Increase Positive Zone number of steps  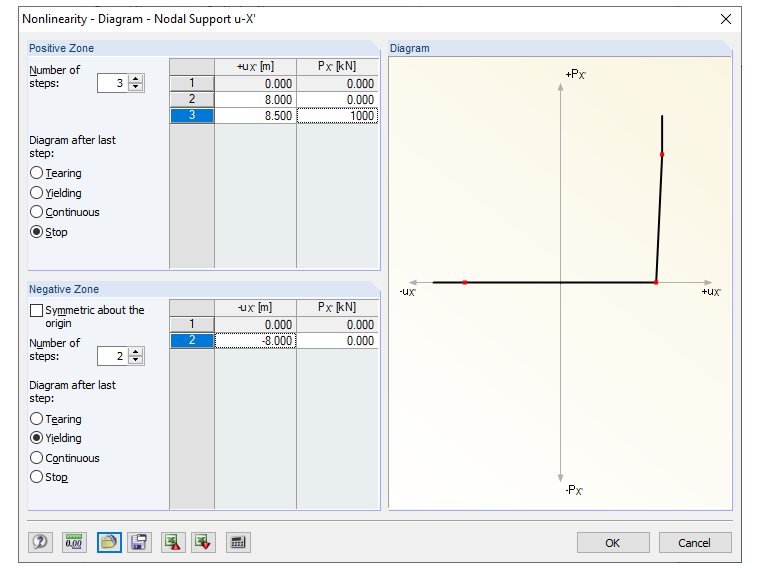pyautogui.click(x=136, y=79)
